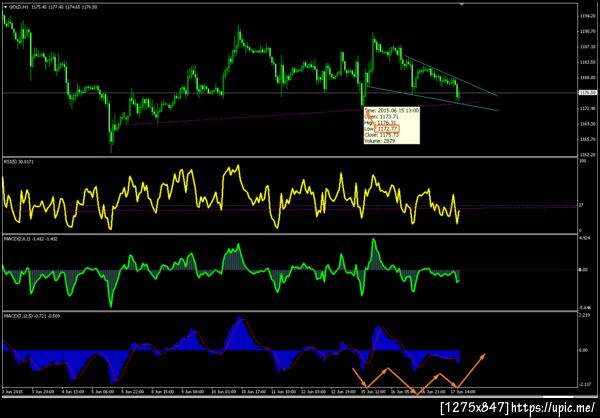Image resolution: width=600 pixels, height=418 pixels.
Task: Click the 1190.70 price scale label
Action: pyautogui.click(x=586, y=32)
